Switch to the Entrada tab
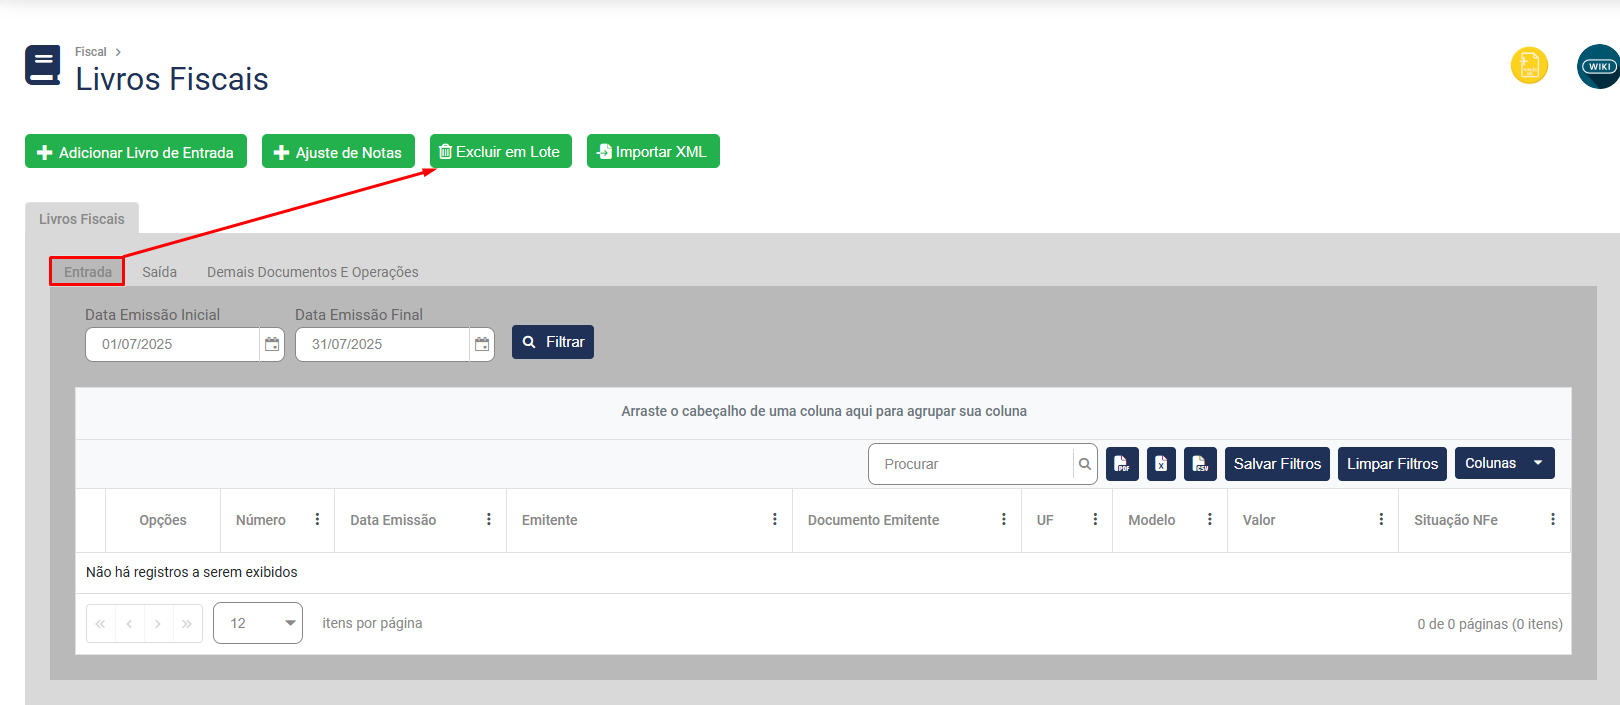Viewport: 1620px width, 705px height. pos(88,272)
